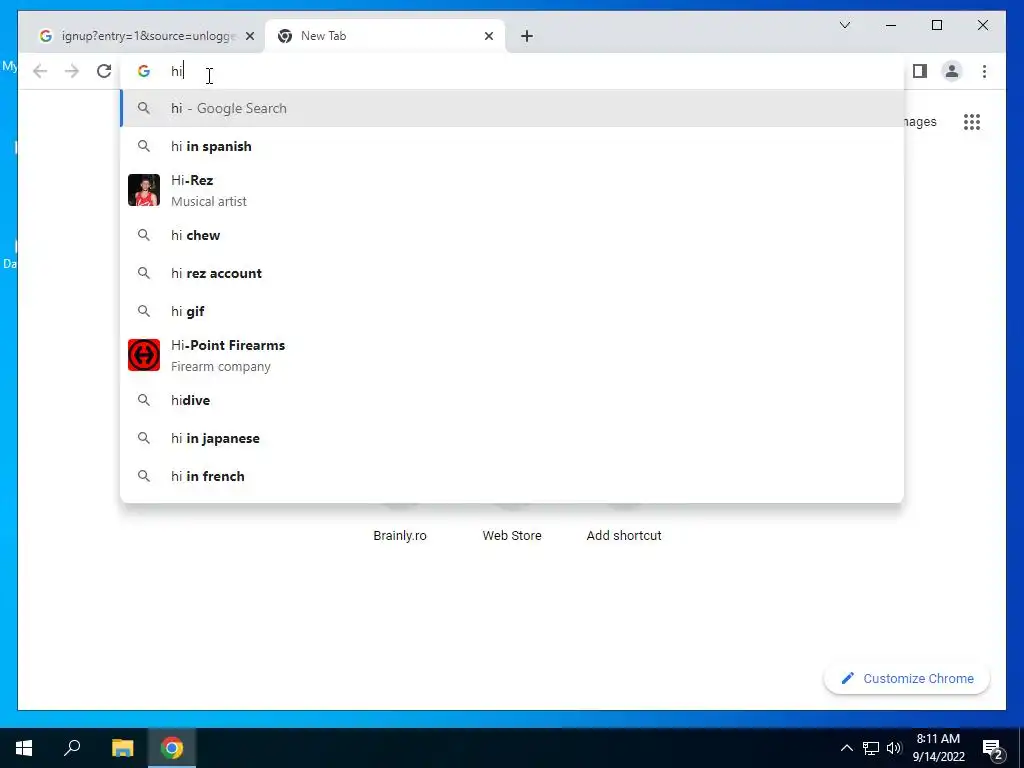
Task: Choose the 'hi in spanish' suggestion
Action: (x=512, y=146)
